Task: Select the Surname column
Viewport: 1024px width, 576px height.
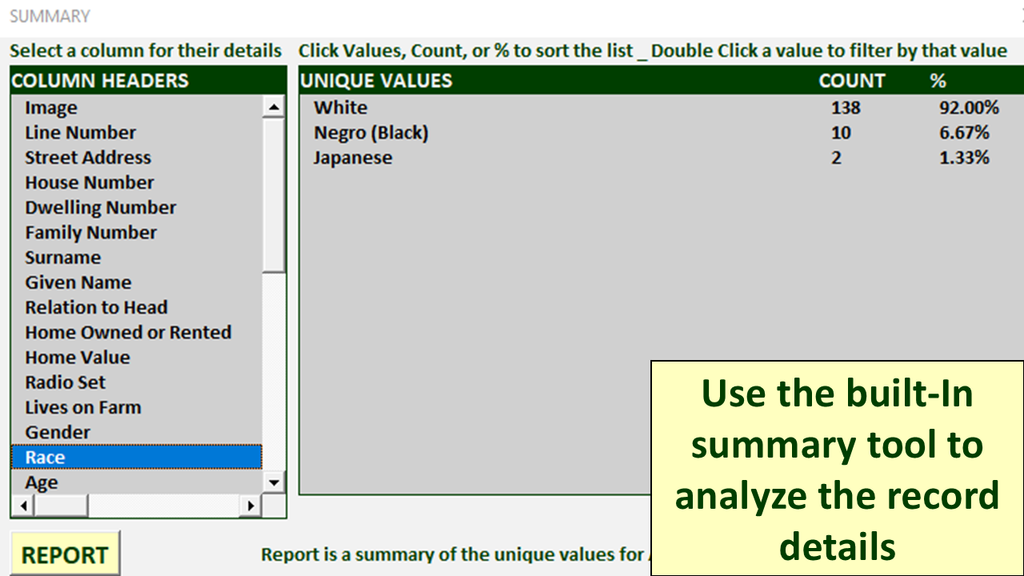Action: [x=63, y=258]
